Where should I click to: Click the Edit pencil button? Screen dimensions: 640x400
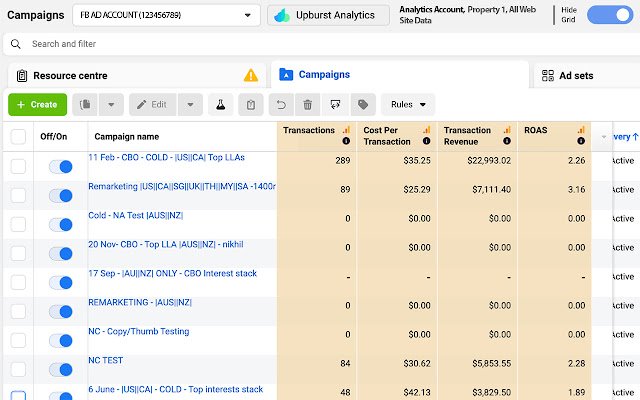pos(153,104)
